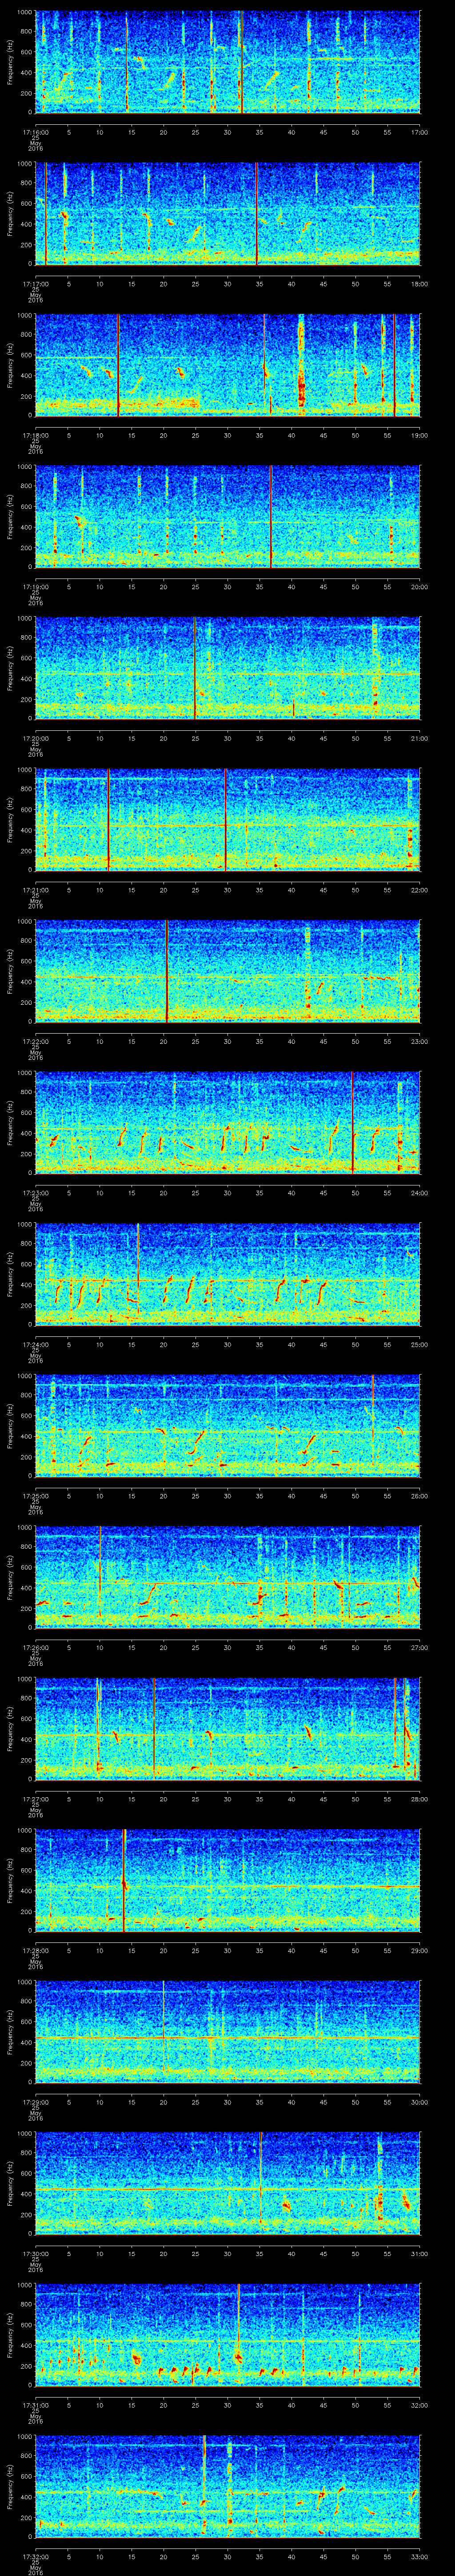Click the '25:00' end-of-axis label
Image resolution: width=455 pixels, height=2576 pixels.
[419, 1345]
